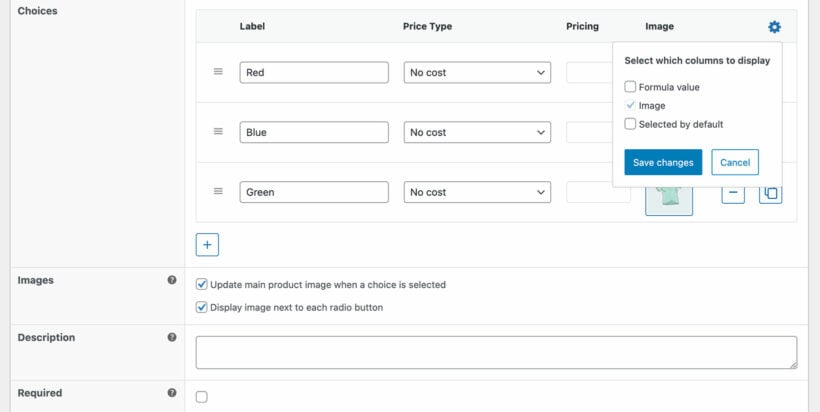This screenshot has width=820, height=412.
Task: Click the Label column header
Action: tap(252, 26)
